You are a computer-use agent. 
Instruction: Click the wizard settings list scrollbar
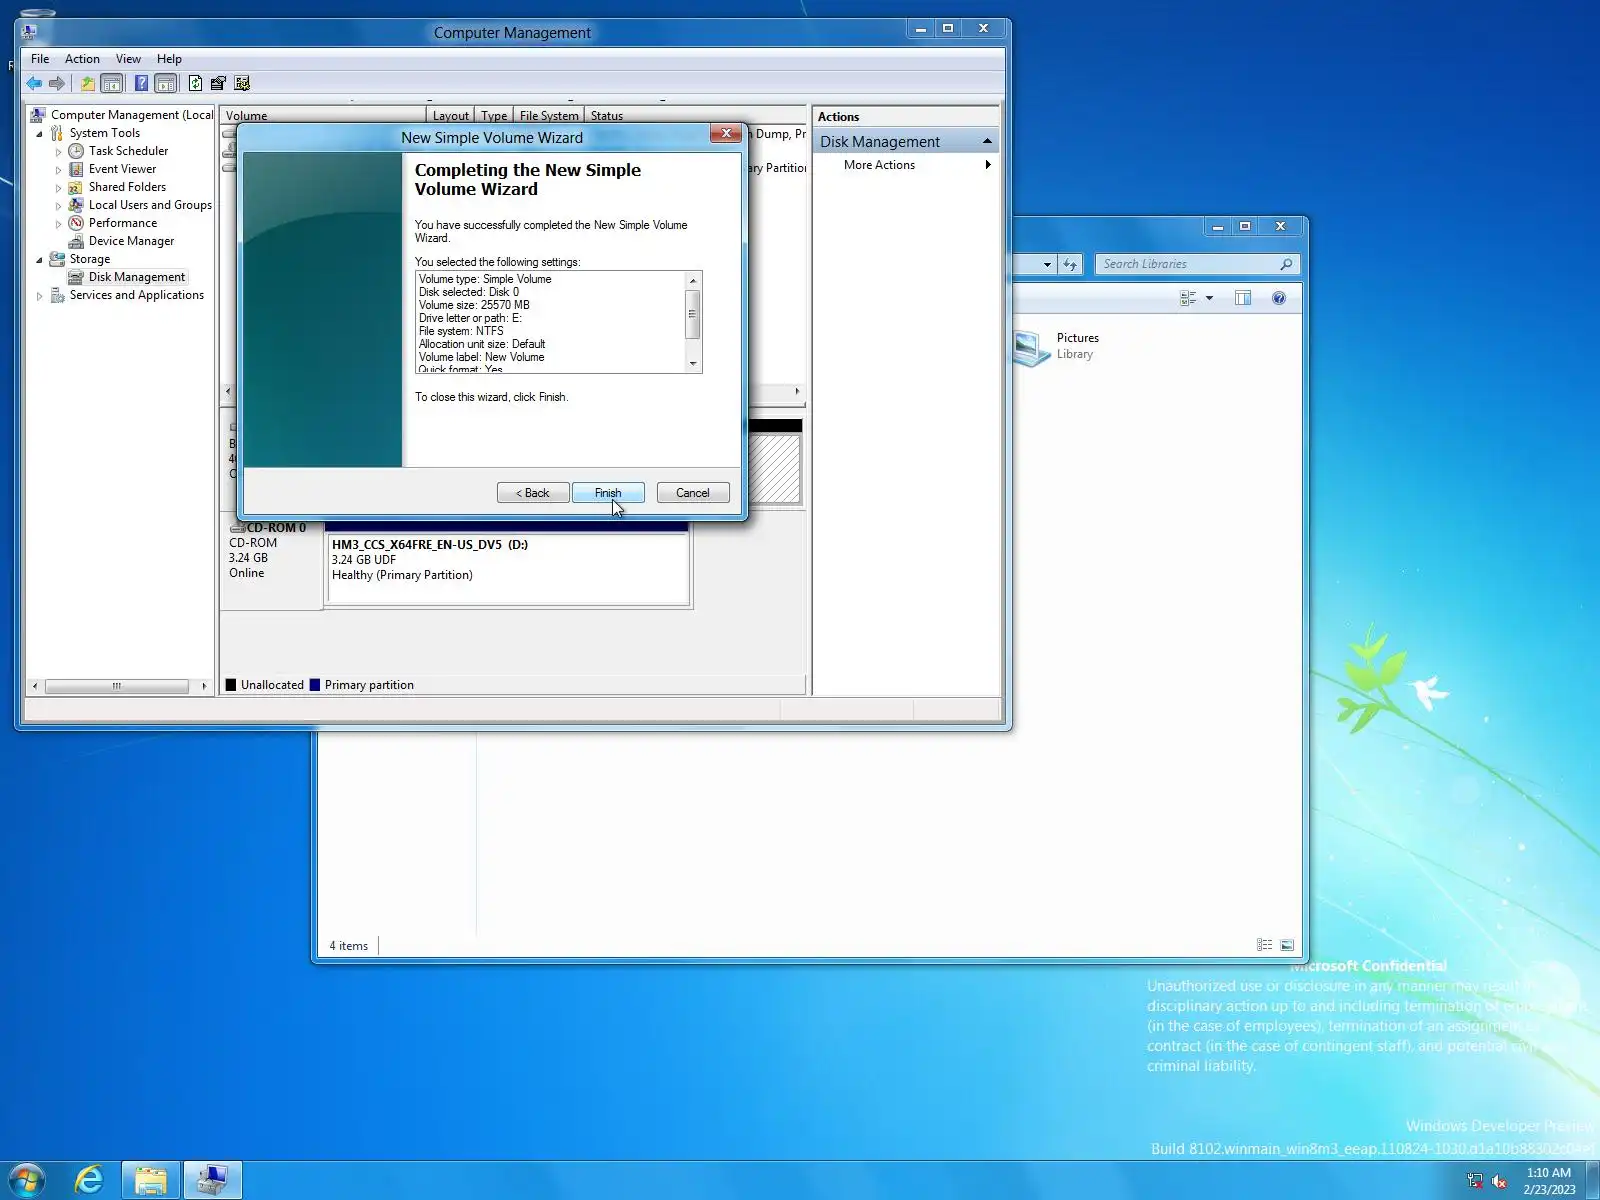(x=692, y=314)
